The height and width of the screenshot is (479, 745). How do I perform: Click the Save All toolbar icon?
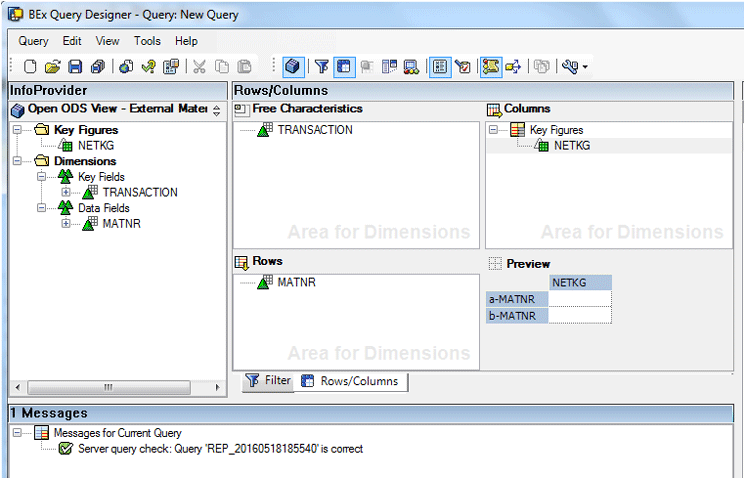[97, 67]
